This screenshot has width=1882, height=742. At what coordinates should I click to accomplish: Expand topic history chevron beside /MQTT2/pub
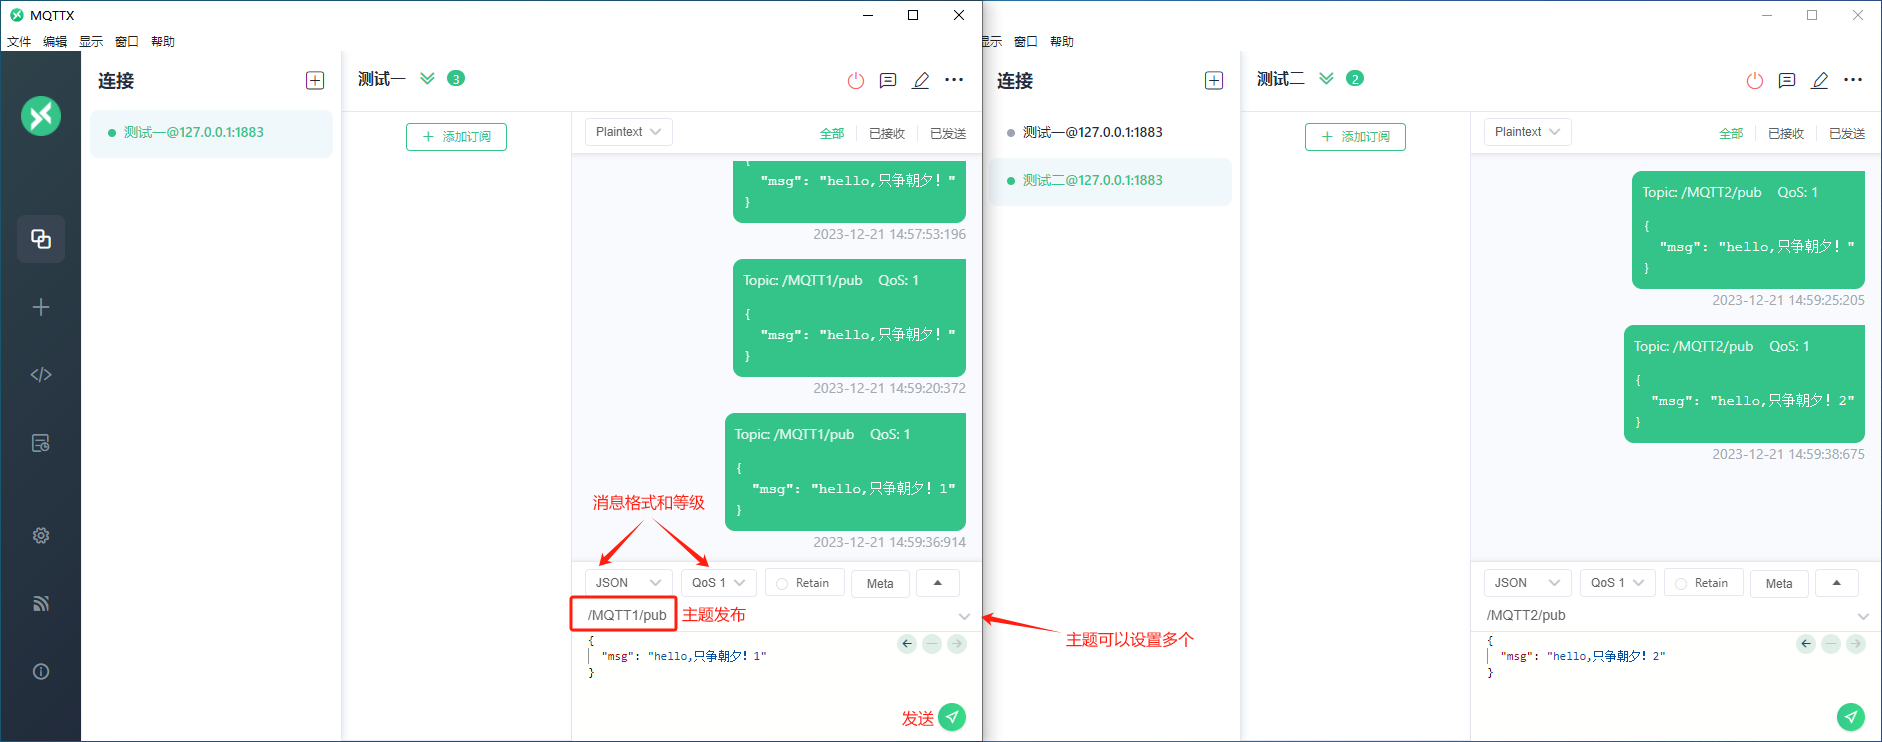click(x=1863, y=616)
